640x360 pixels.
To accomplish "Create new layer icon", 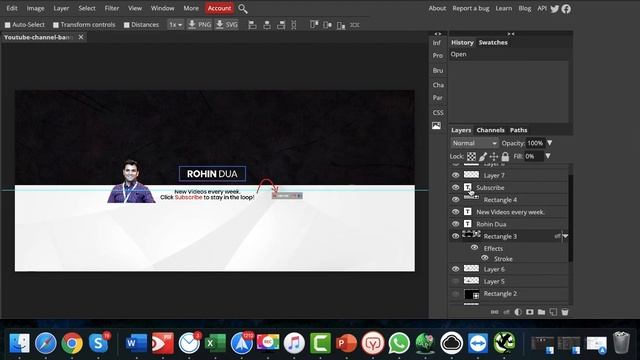I will point(553,312).
